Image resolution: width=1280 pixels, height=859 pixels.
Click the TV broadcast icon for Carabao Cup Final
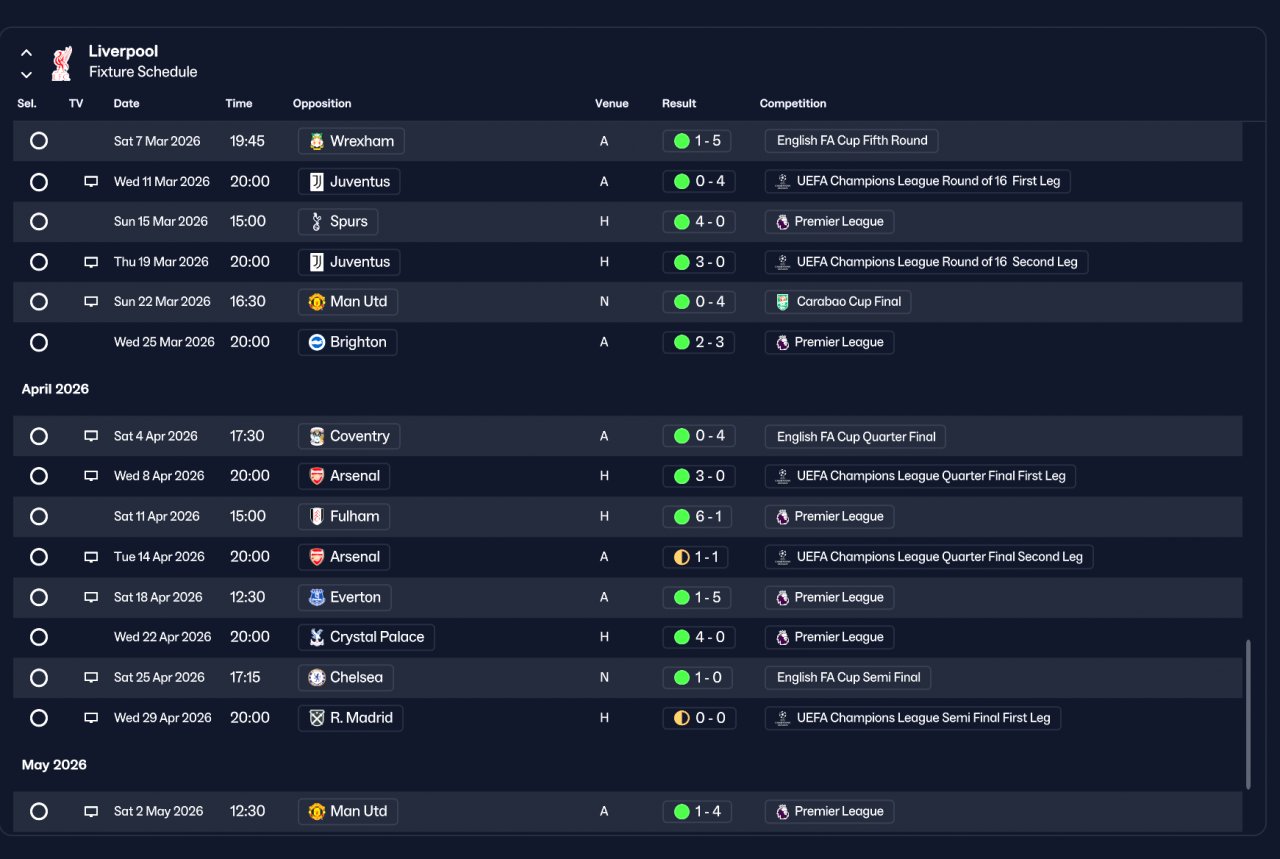coord(91,302)
